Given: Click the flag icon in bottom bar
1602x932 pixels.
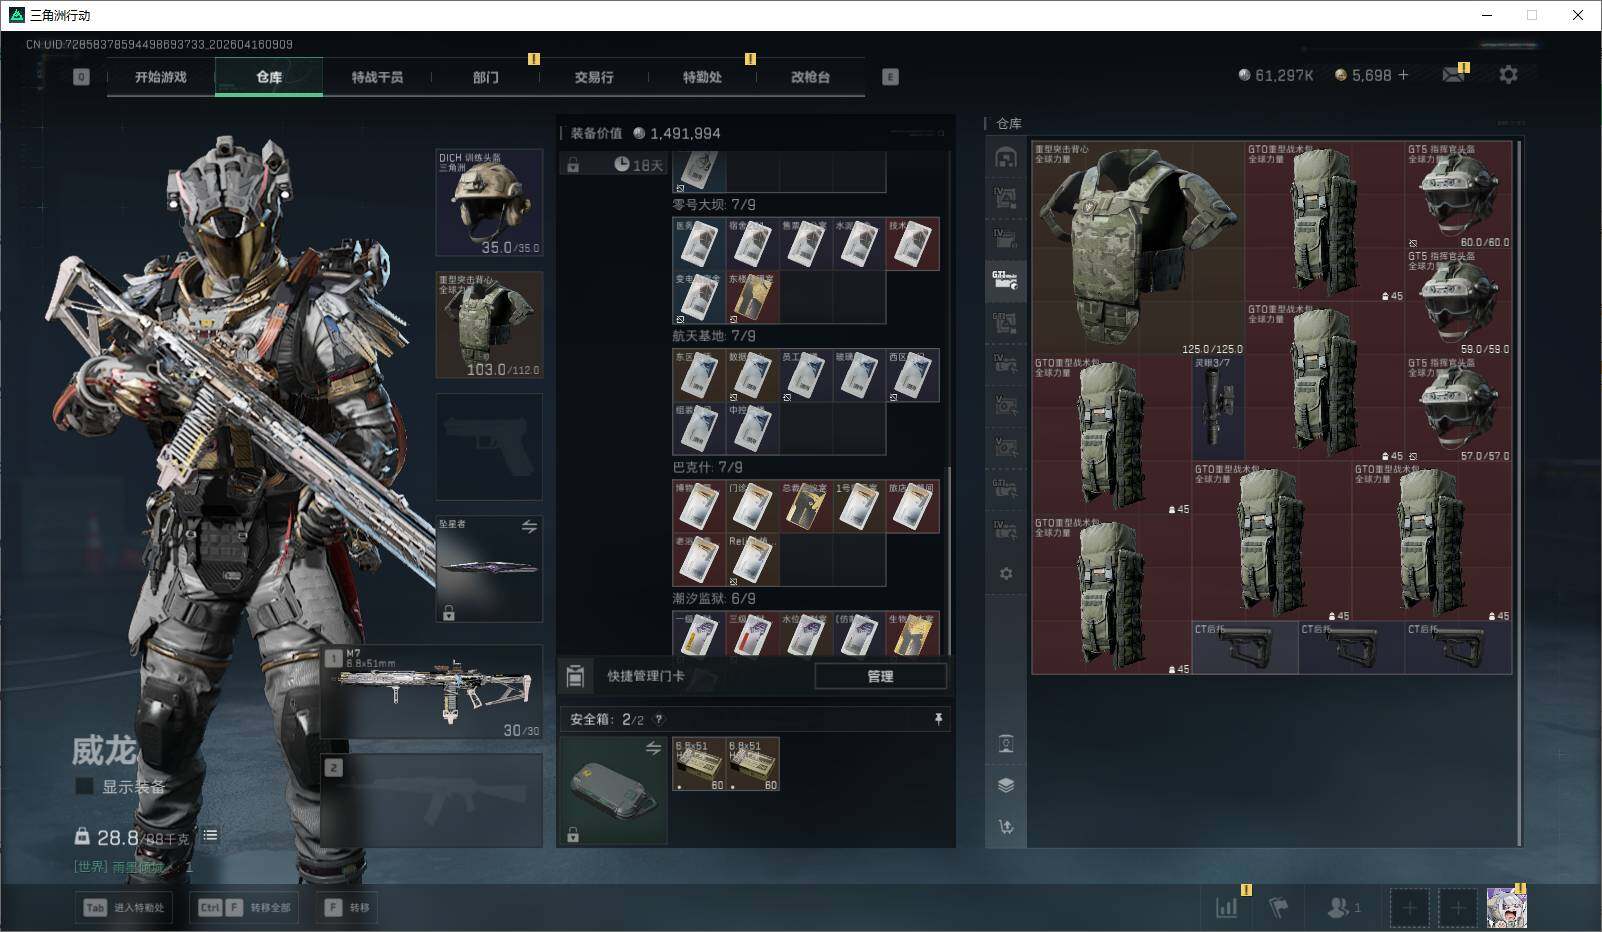Looking at the screenshot, I should pos(1279,907).
